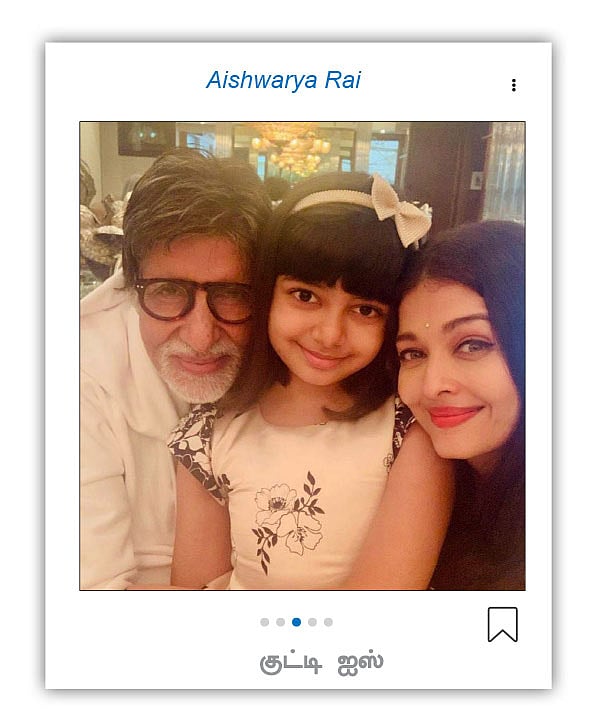Click the golden chandelier in photo background
This screenshot has width=597, height=713.
click(x=290, y=149)
